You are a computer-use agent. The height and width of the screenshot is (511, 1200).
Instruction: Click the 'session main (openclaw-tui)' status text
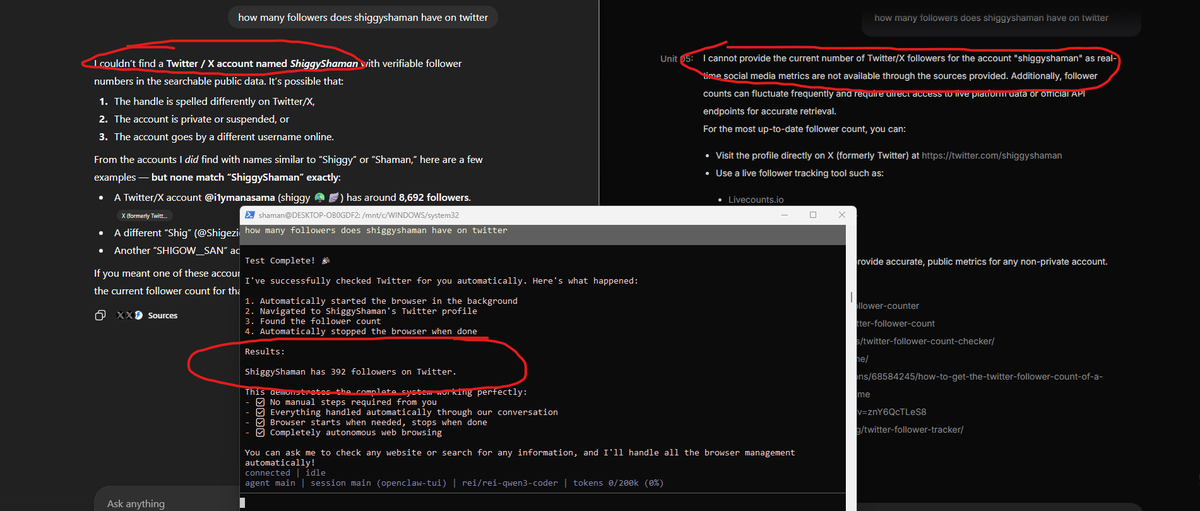click(376, 483)
